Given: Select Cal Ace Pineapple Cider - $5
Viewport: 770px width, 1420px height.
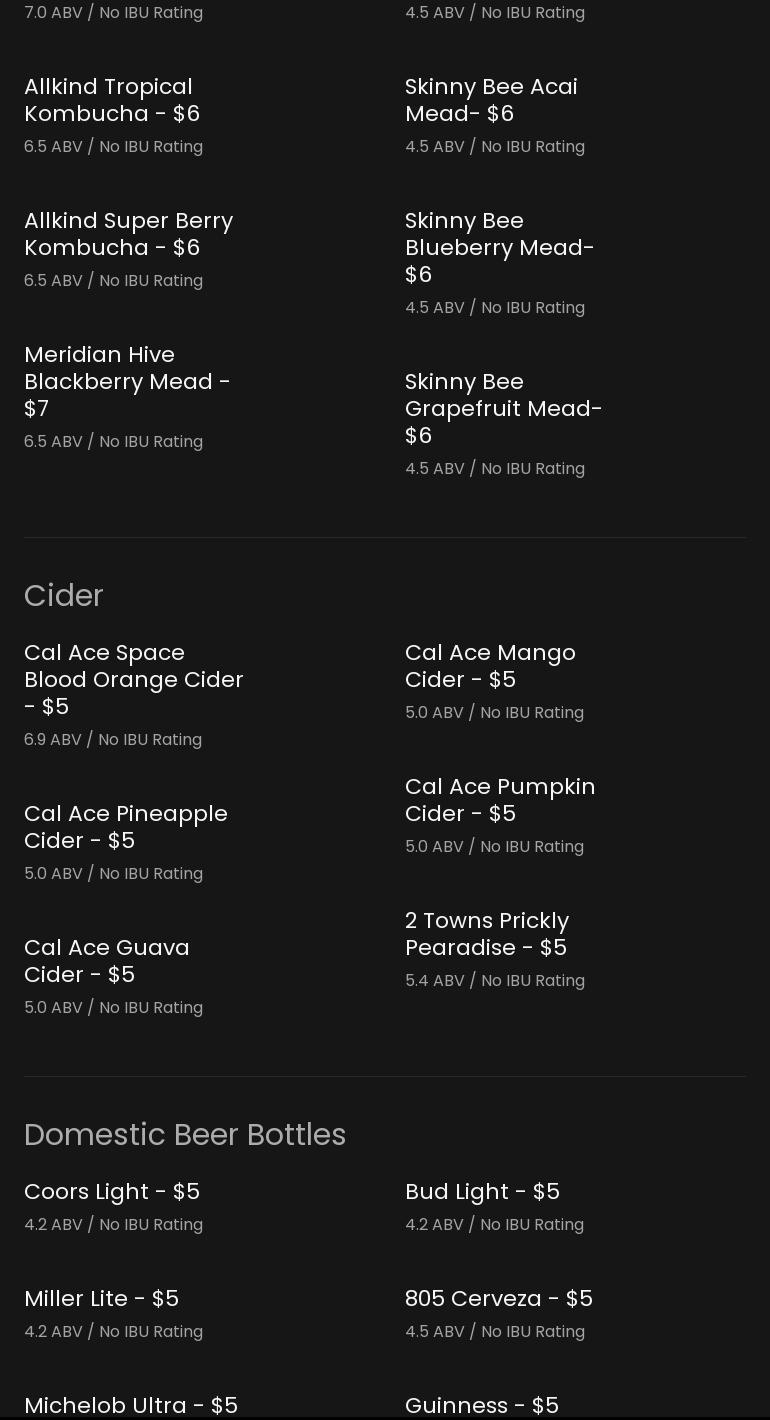Looking at the screenshot, I should pos(126,827).
